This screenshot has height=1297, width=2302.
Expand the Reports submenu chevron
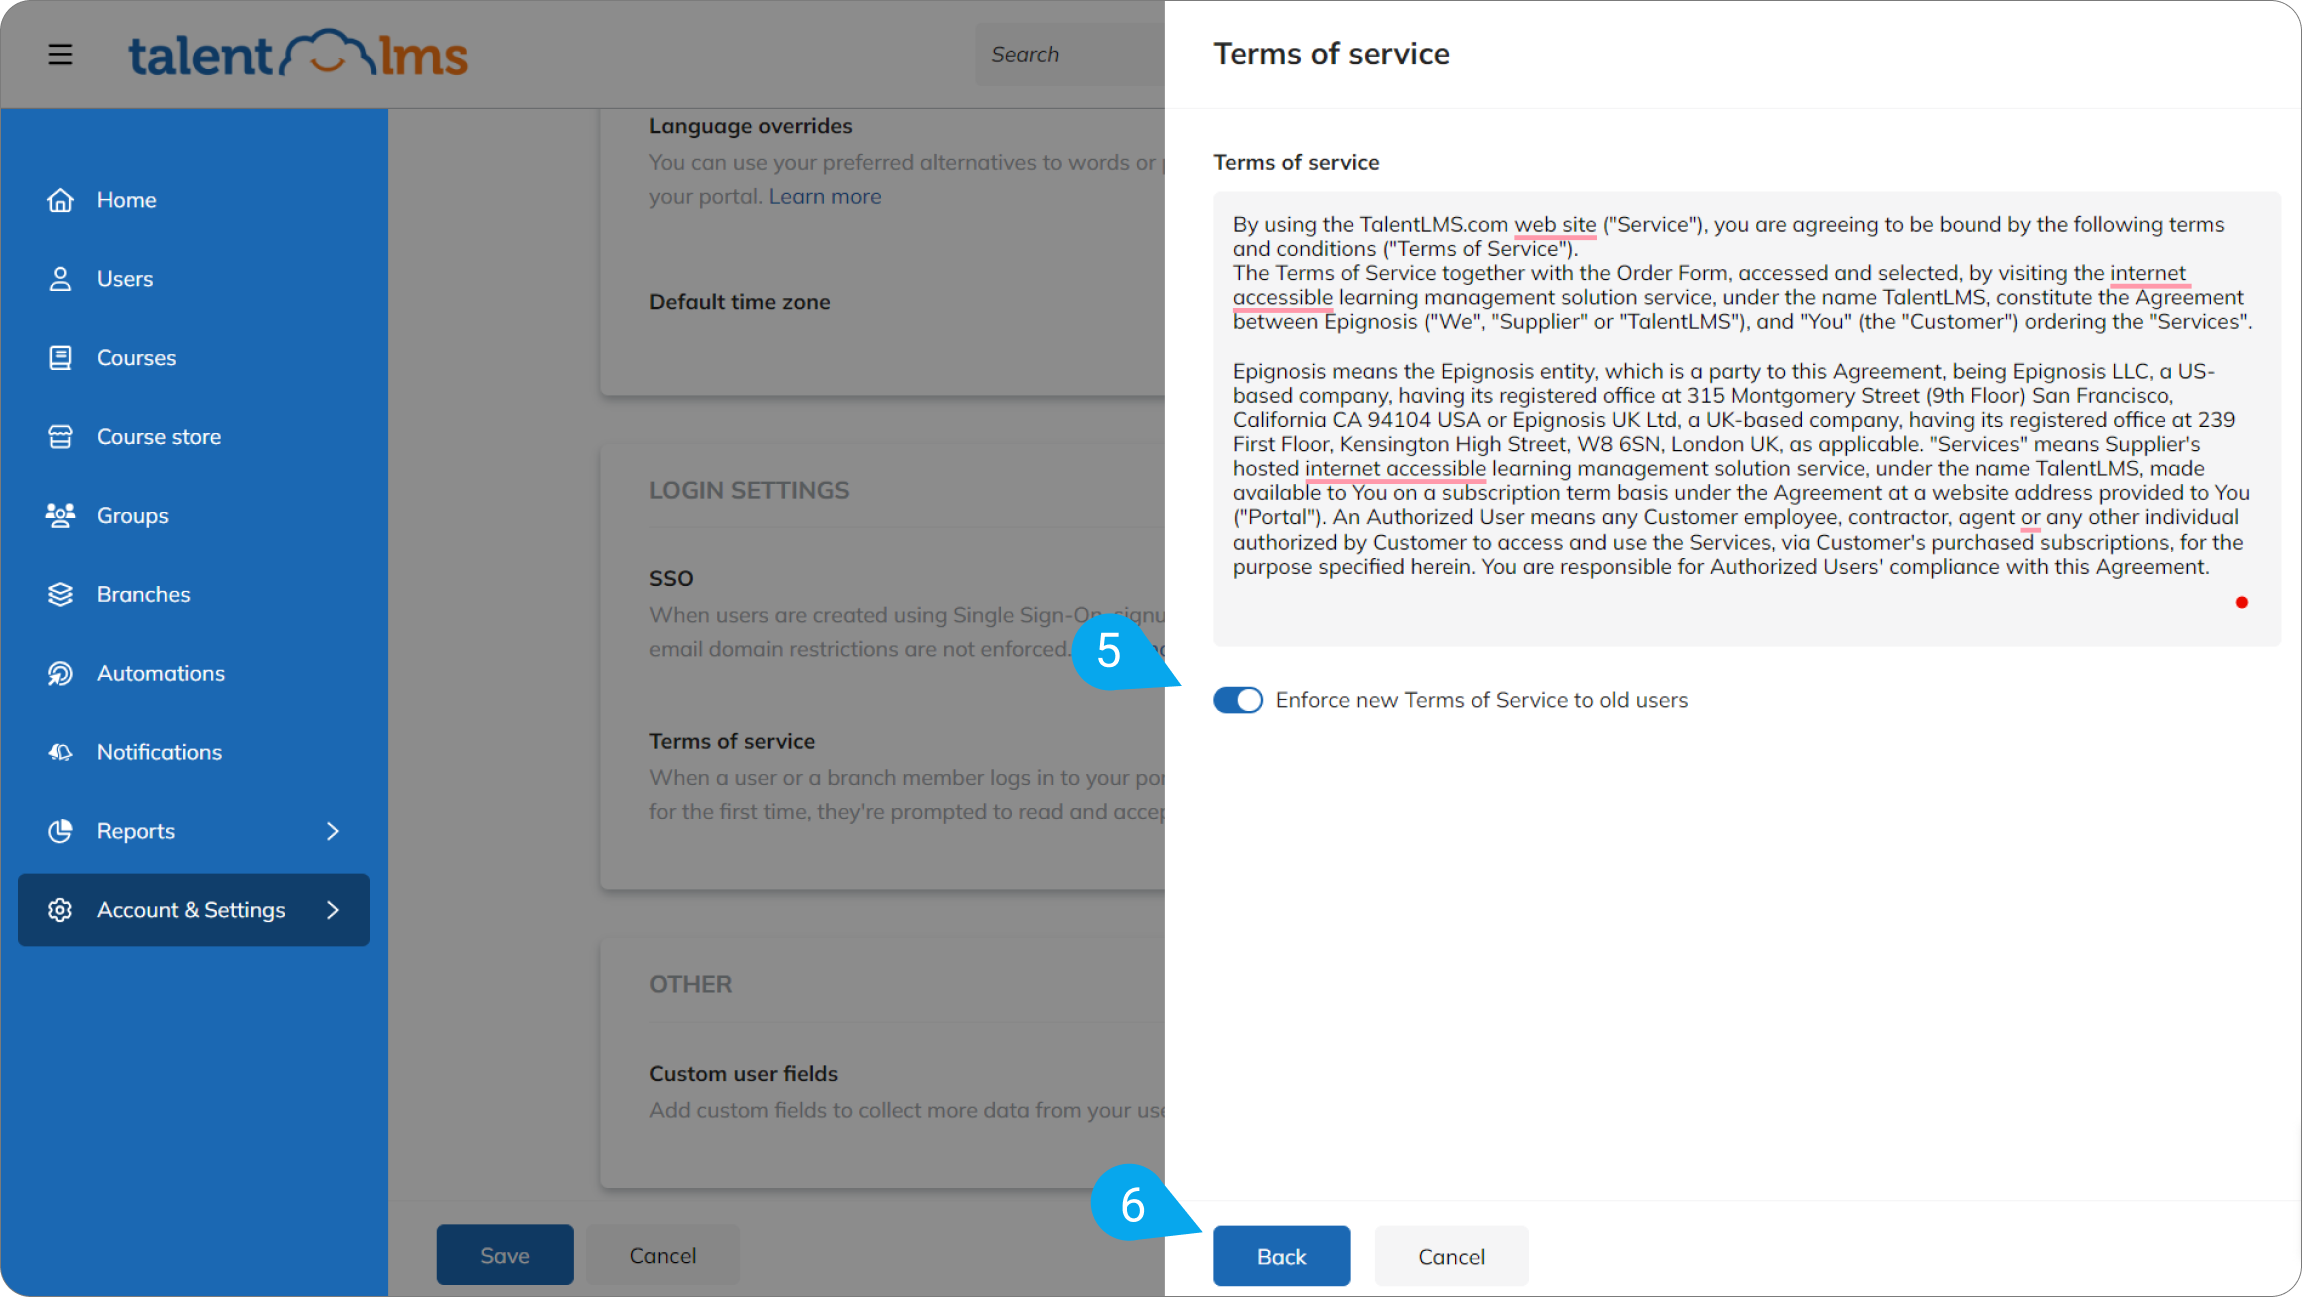(x=333, y=831)
